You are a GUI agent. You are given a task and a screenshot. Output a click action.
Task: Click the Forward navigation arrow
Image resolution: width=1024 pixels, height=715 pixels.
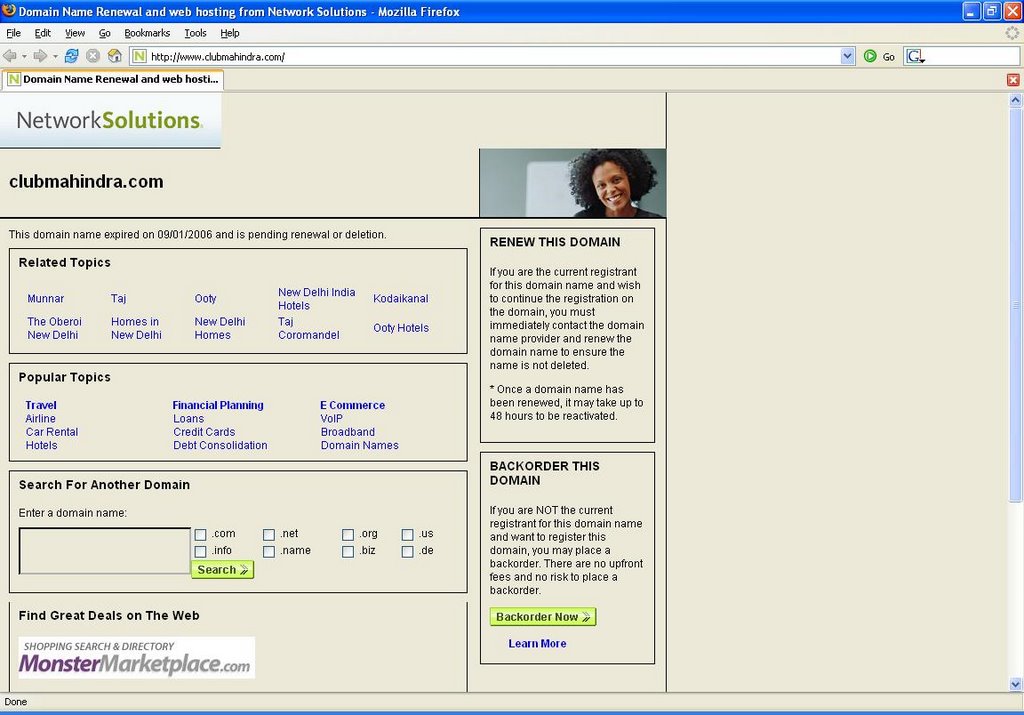click(40, 56)
